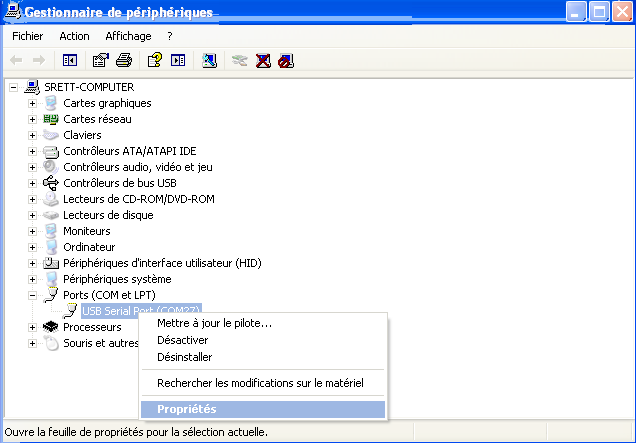Open the Action menu
Viewport: 636px width, 443px height.
[x=74, y=36]
